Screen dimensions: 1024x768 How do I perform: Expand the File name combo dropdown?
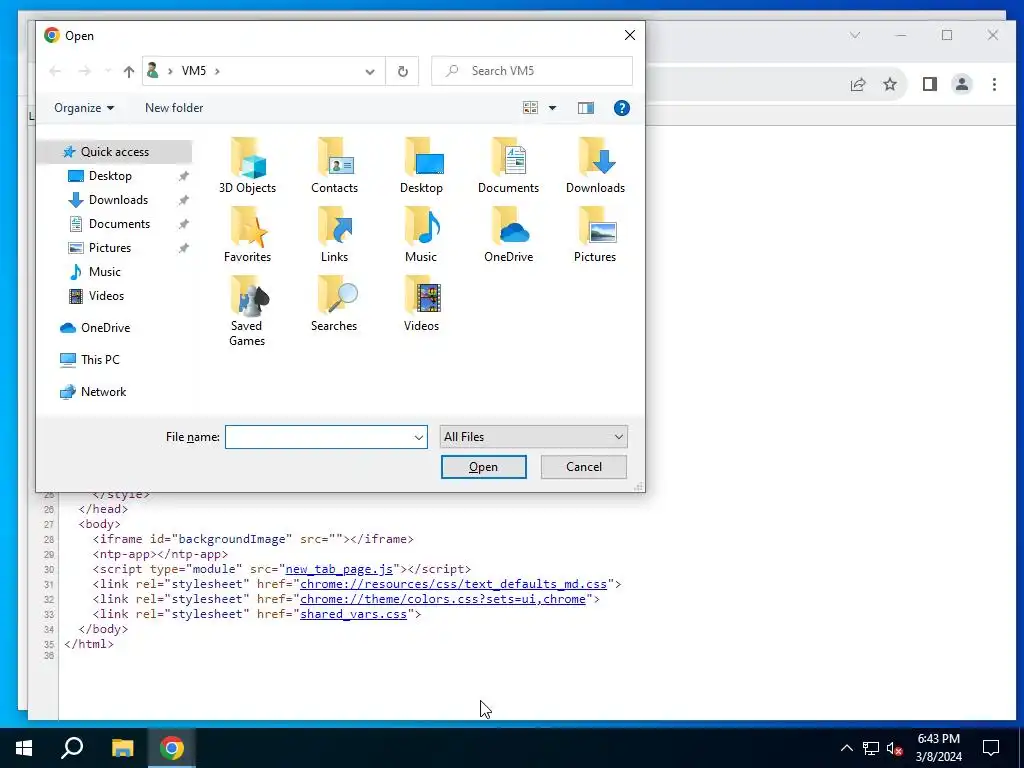(419, 437)
